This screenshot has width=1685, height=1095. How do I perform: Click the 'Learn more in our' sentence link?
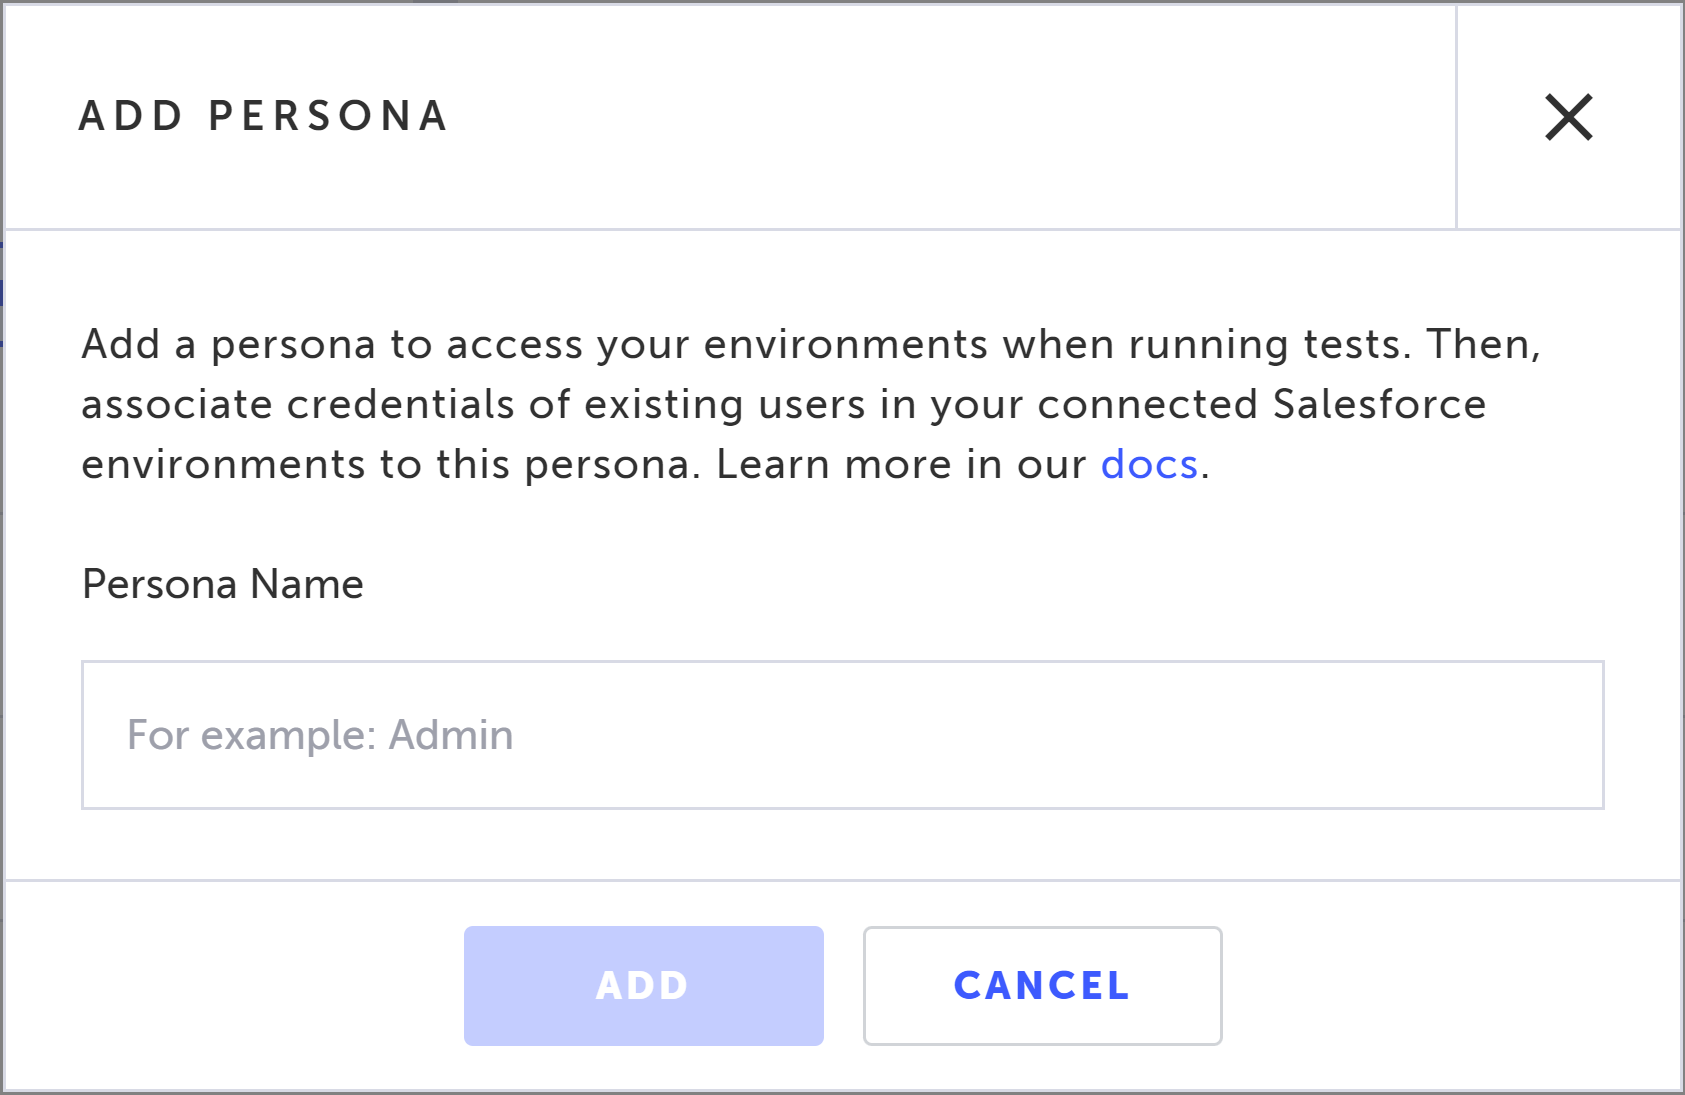[x=1149, y=465]
